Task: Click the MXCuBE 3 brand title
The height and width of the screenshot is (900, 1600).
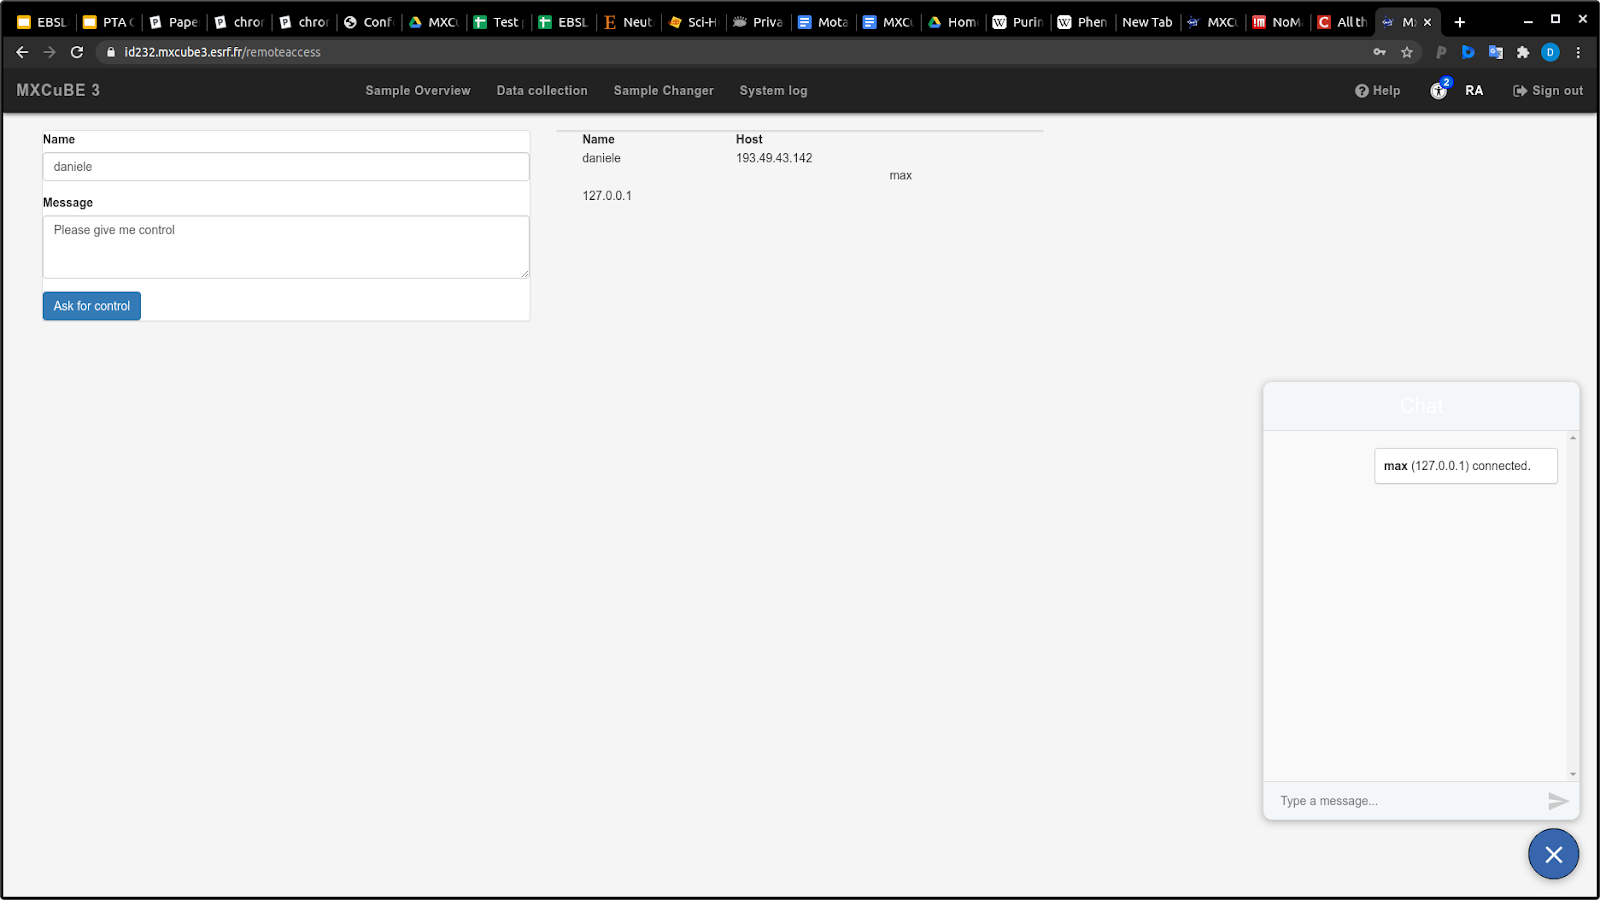Action: coord(58,90)
